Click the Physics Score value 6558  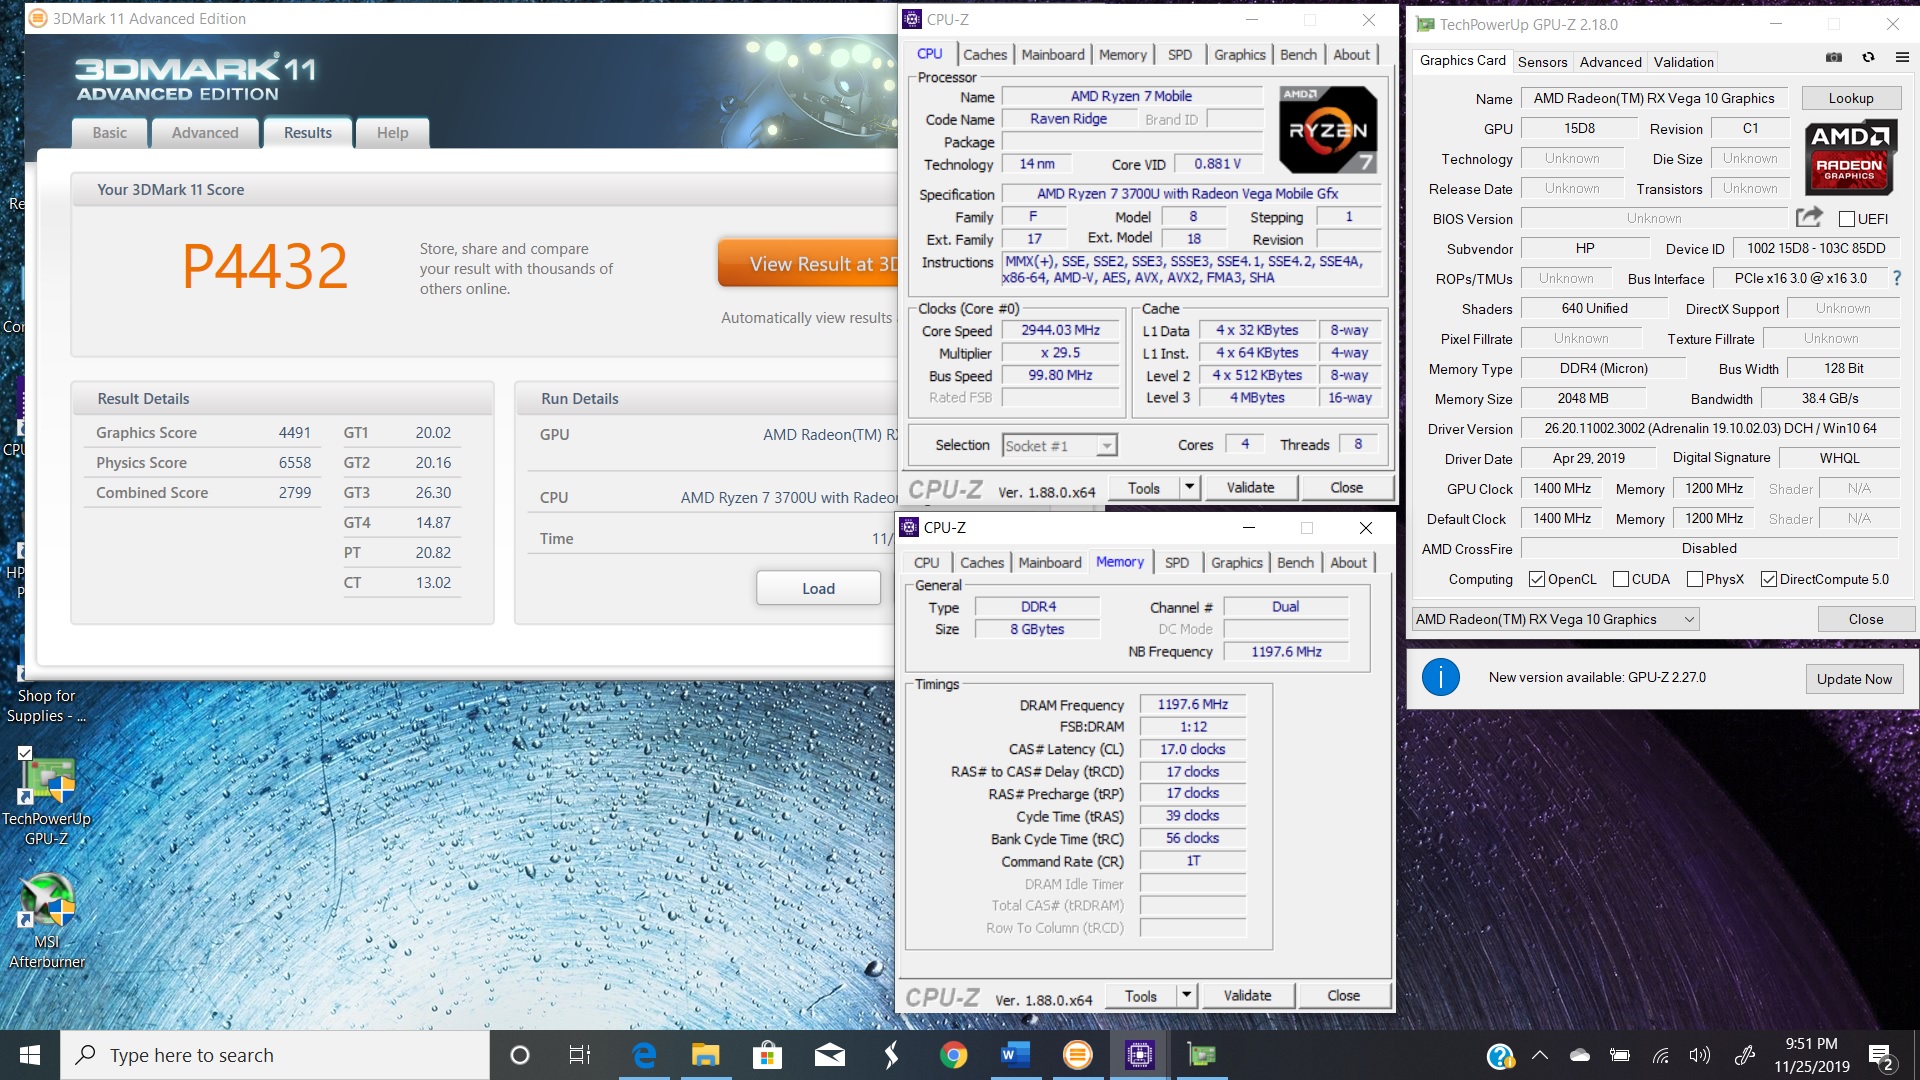pyautogui.click(x=295, y=463)
